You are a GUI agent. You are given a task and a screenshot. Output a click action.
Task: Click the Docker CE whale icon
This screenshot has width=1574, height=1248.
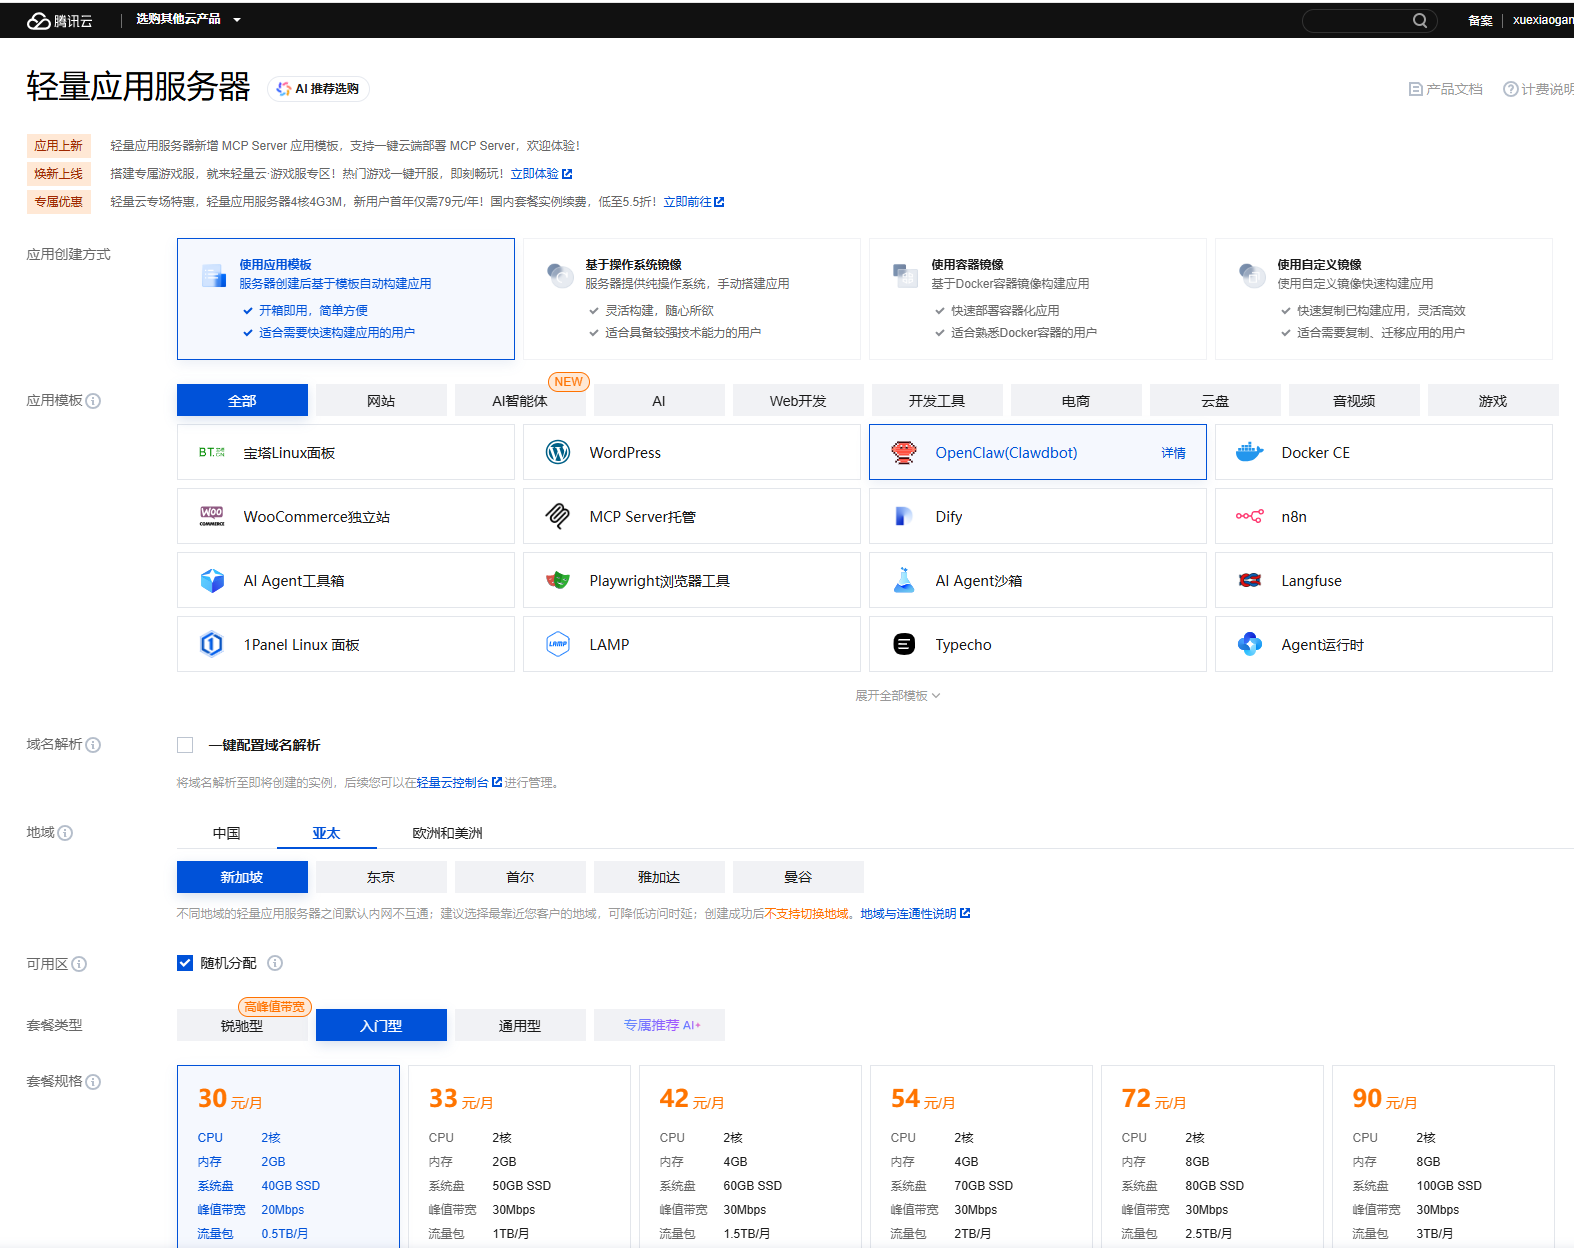click(1250, 452)
